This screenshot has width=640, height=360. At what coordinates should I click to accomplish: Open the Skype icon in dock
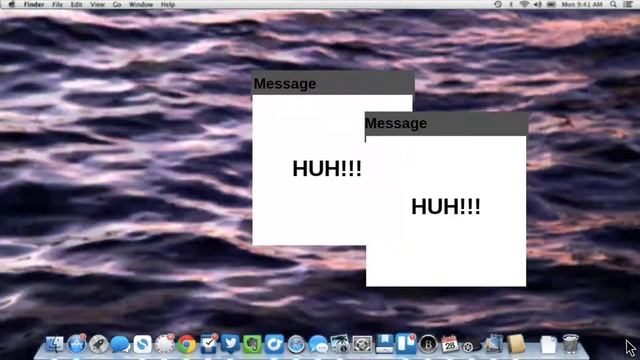(142, 345)
